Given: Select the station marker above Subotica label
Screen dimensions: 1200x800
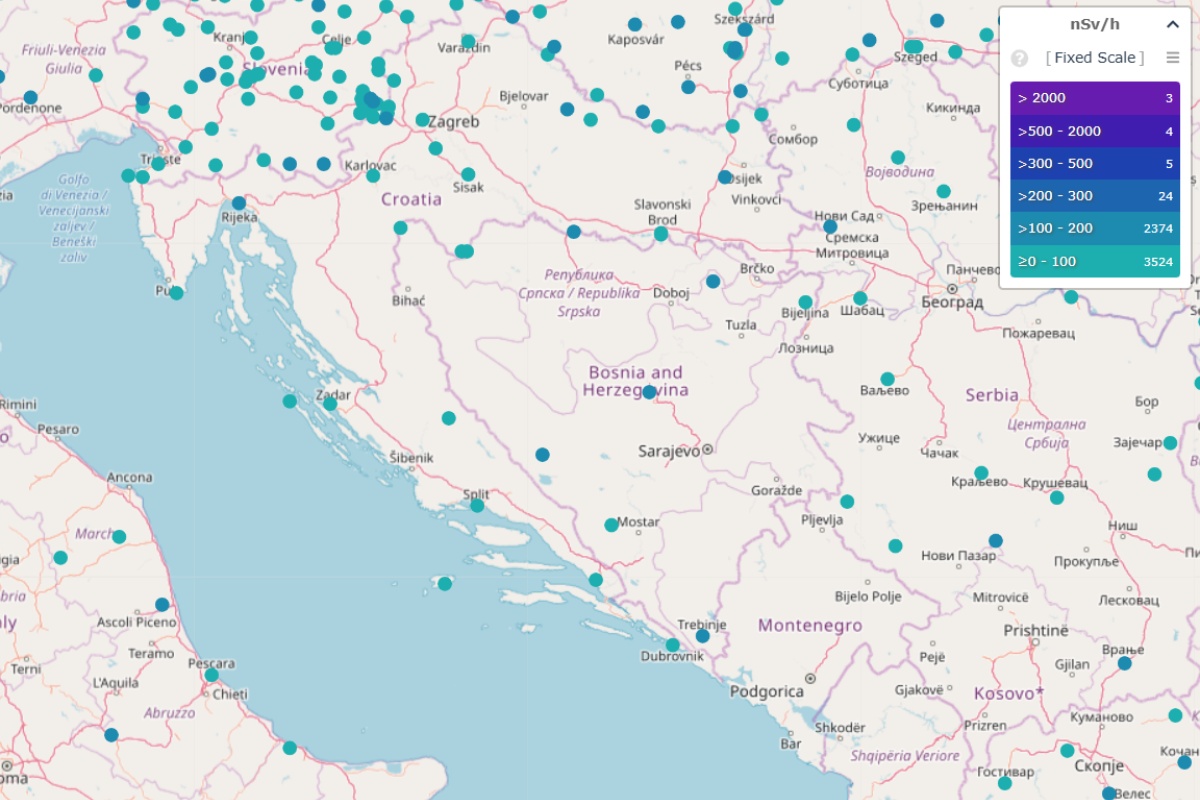Looking at the screenshot, I should [852, 55].
